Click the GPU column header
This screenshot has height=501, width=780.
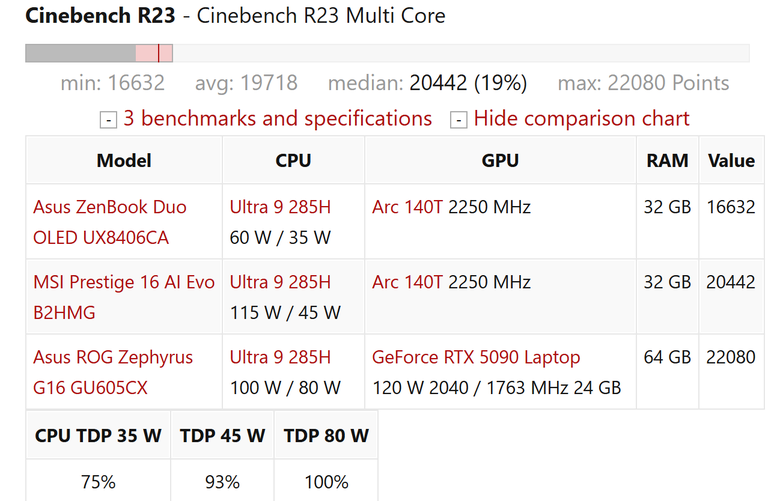[500, 160]
